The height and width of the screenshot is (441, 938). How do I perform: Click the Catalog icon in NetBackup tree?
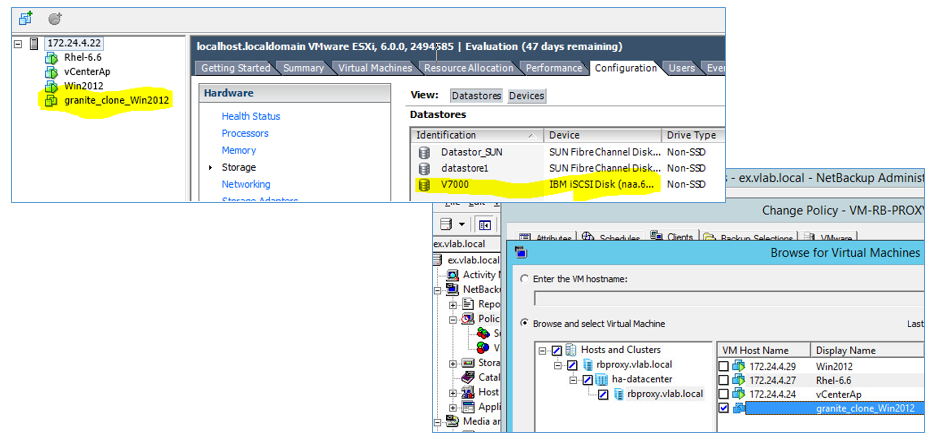pyautogui.click(x=469, y=378)
